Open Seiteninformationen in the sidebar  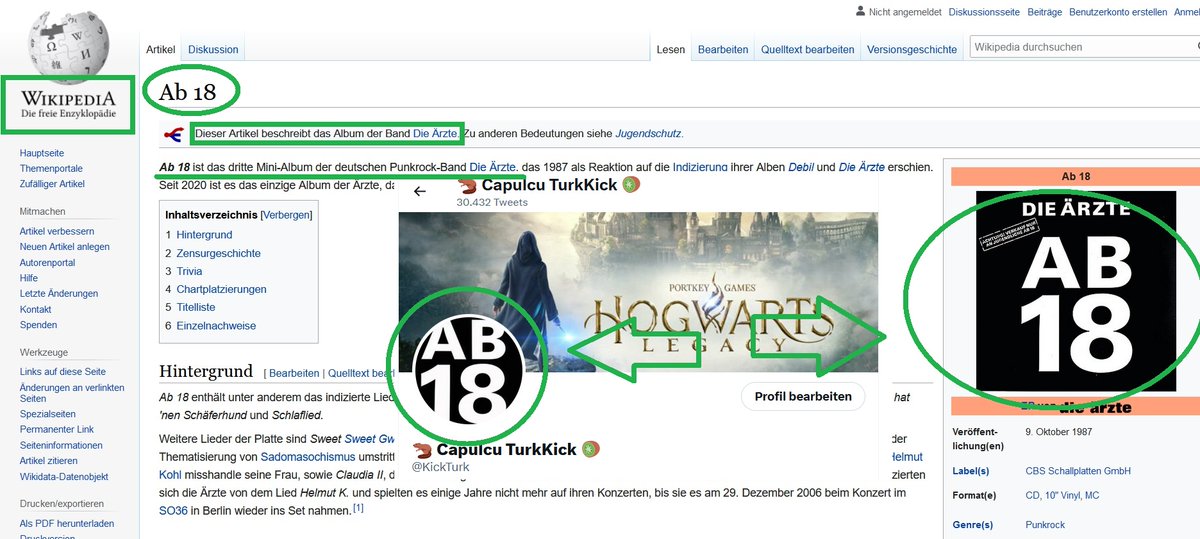(x=62, y=445)
